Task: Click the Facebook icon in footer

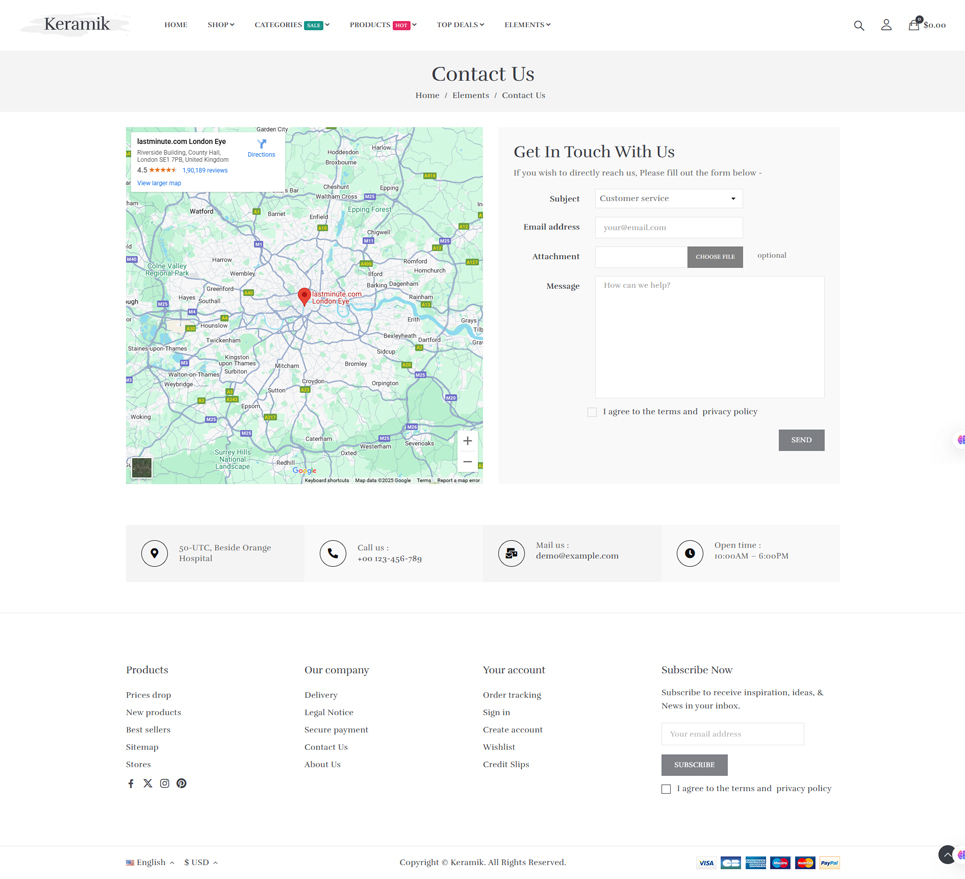Action: click(131, 784)
